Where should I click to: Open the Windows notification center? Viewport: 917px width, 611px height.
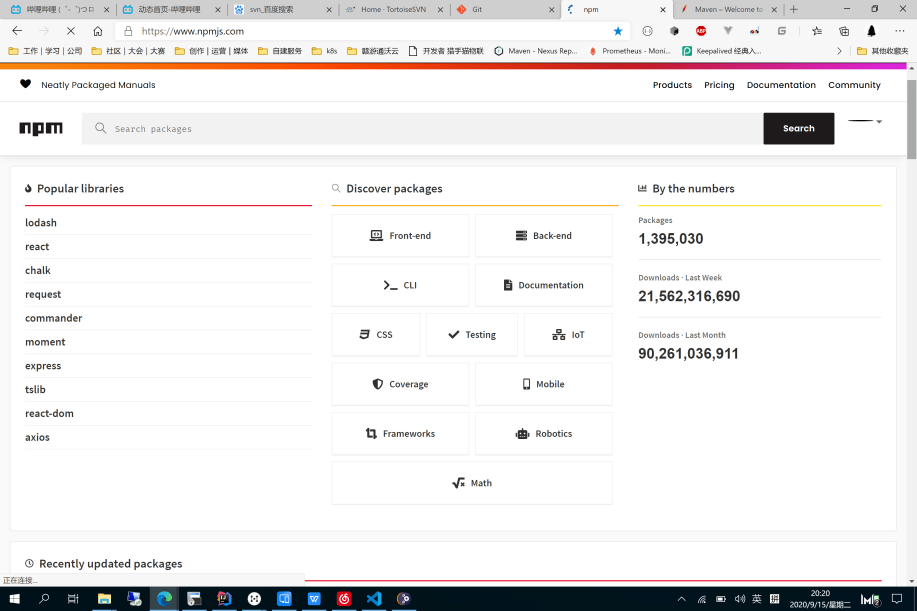pos(897,599)
